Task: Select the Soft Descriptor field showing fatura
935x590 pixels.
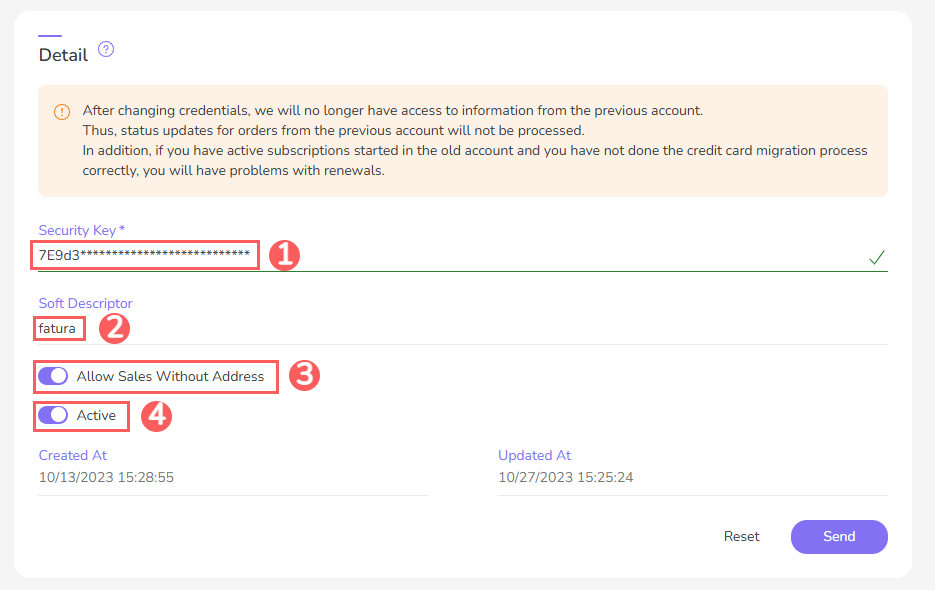Action: tap(57, 328)
